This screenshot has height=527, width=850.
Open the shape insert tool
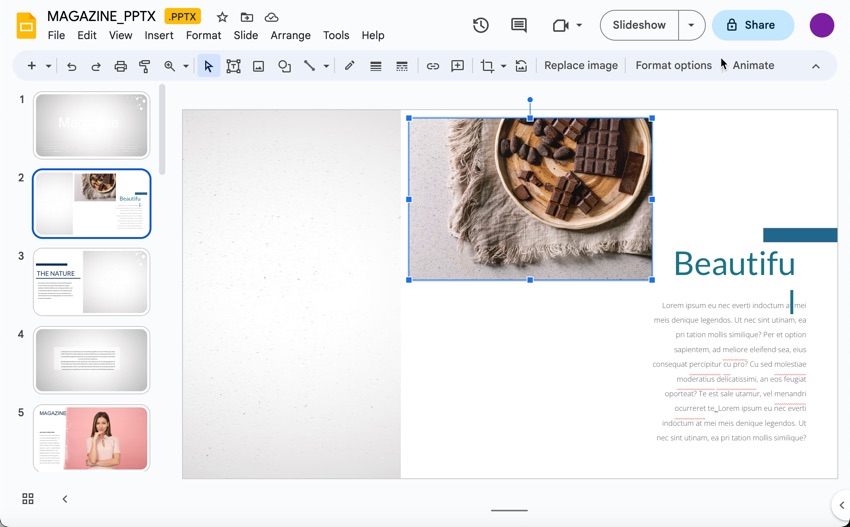[x=284, y=66]
